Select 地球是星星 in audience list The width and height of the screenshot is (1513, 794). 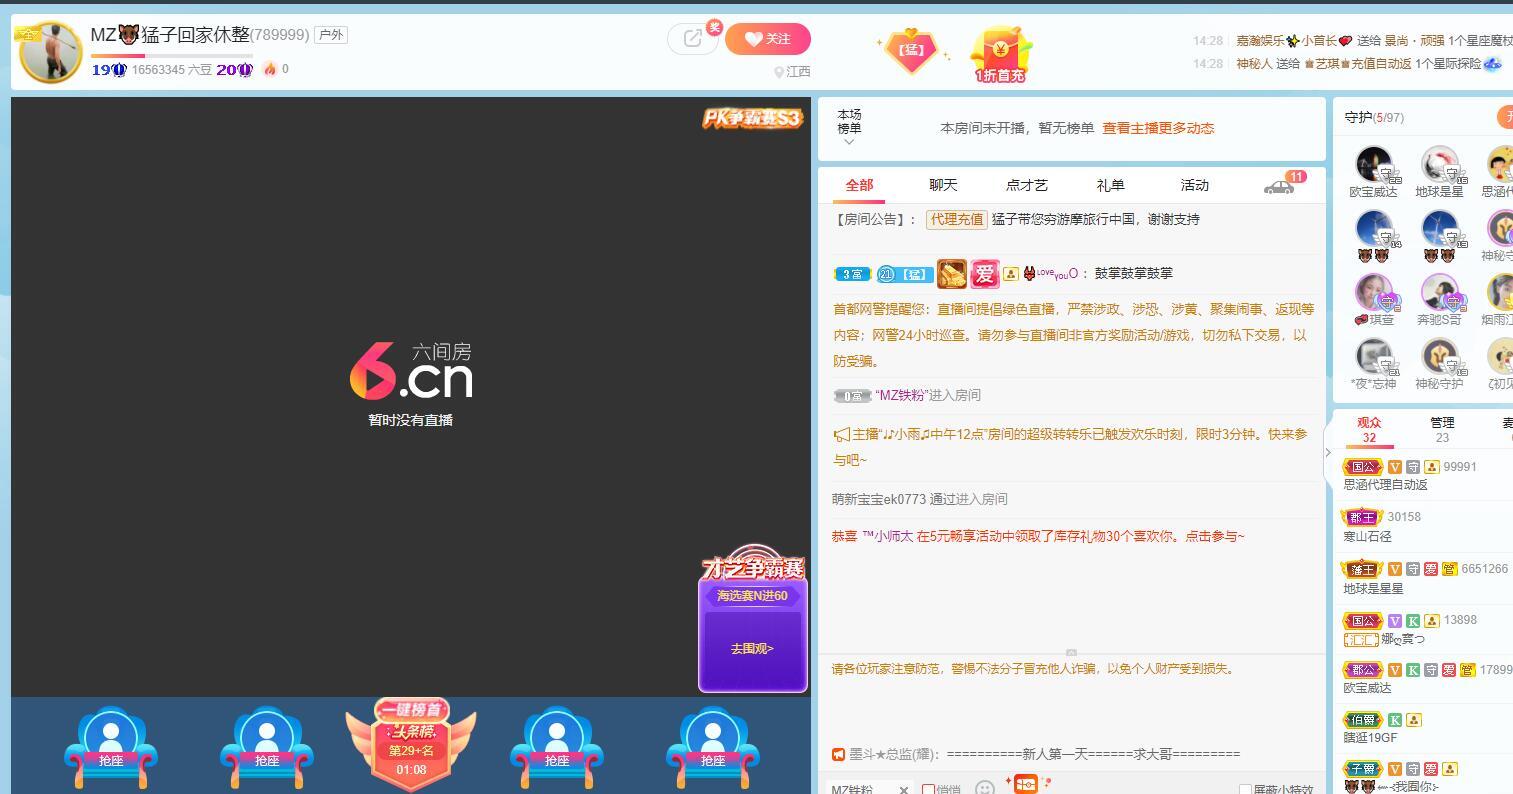point(1373,588)
